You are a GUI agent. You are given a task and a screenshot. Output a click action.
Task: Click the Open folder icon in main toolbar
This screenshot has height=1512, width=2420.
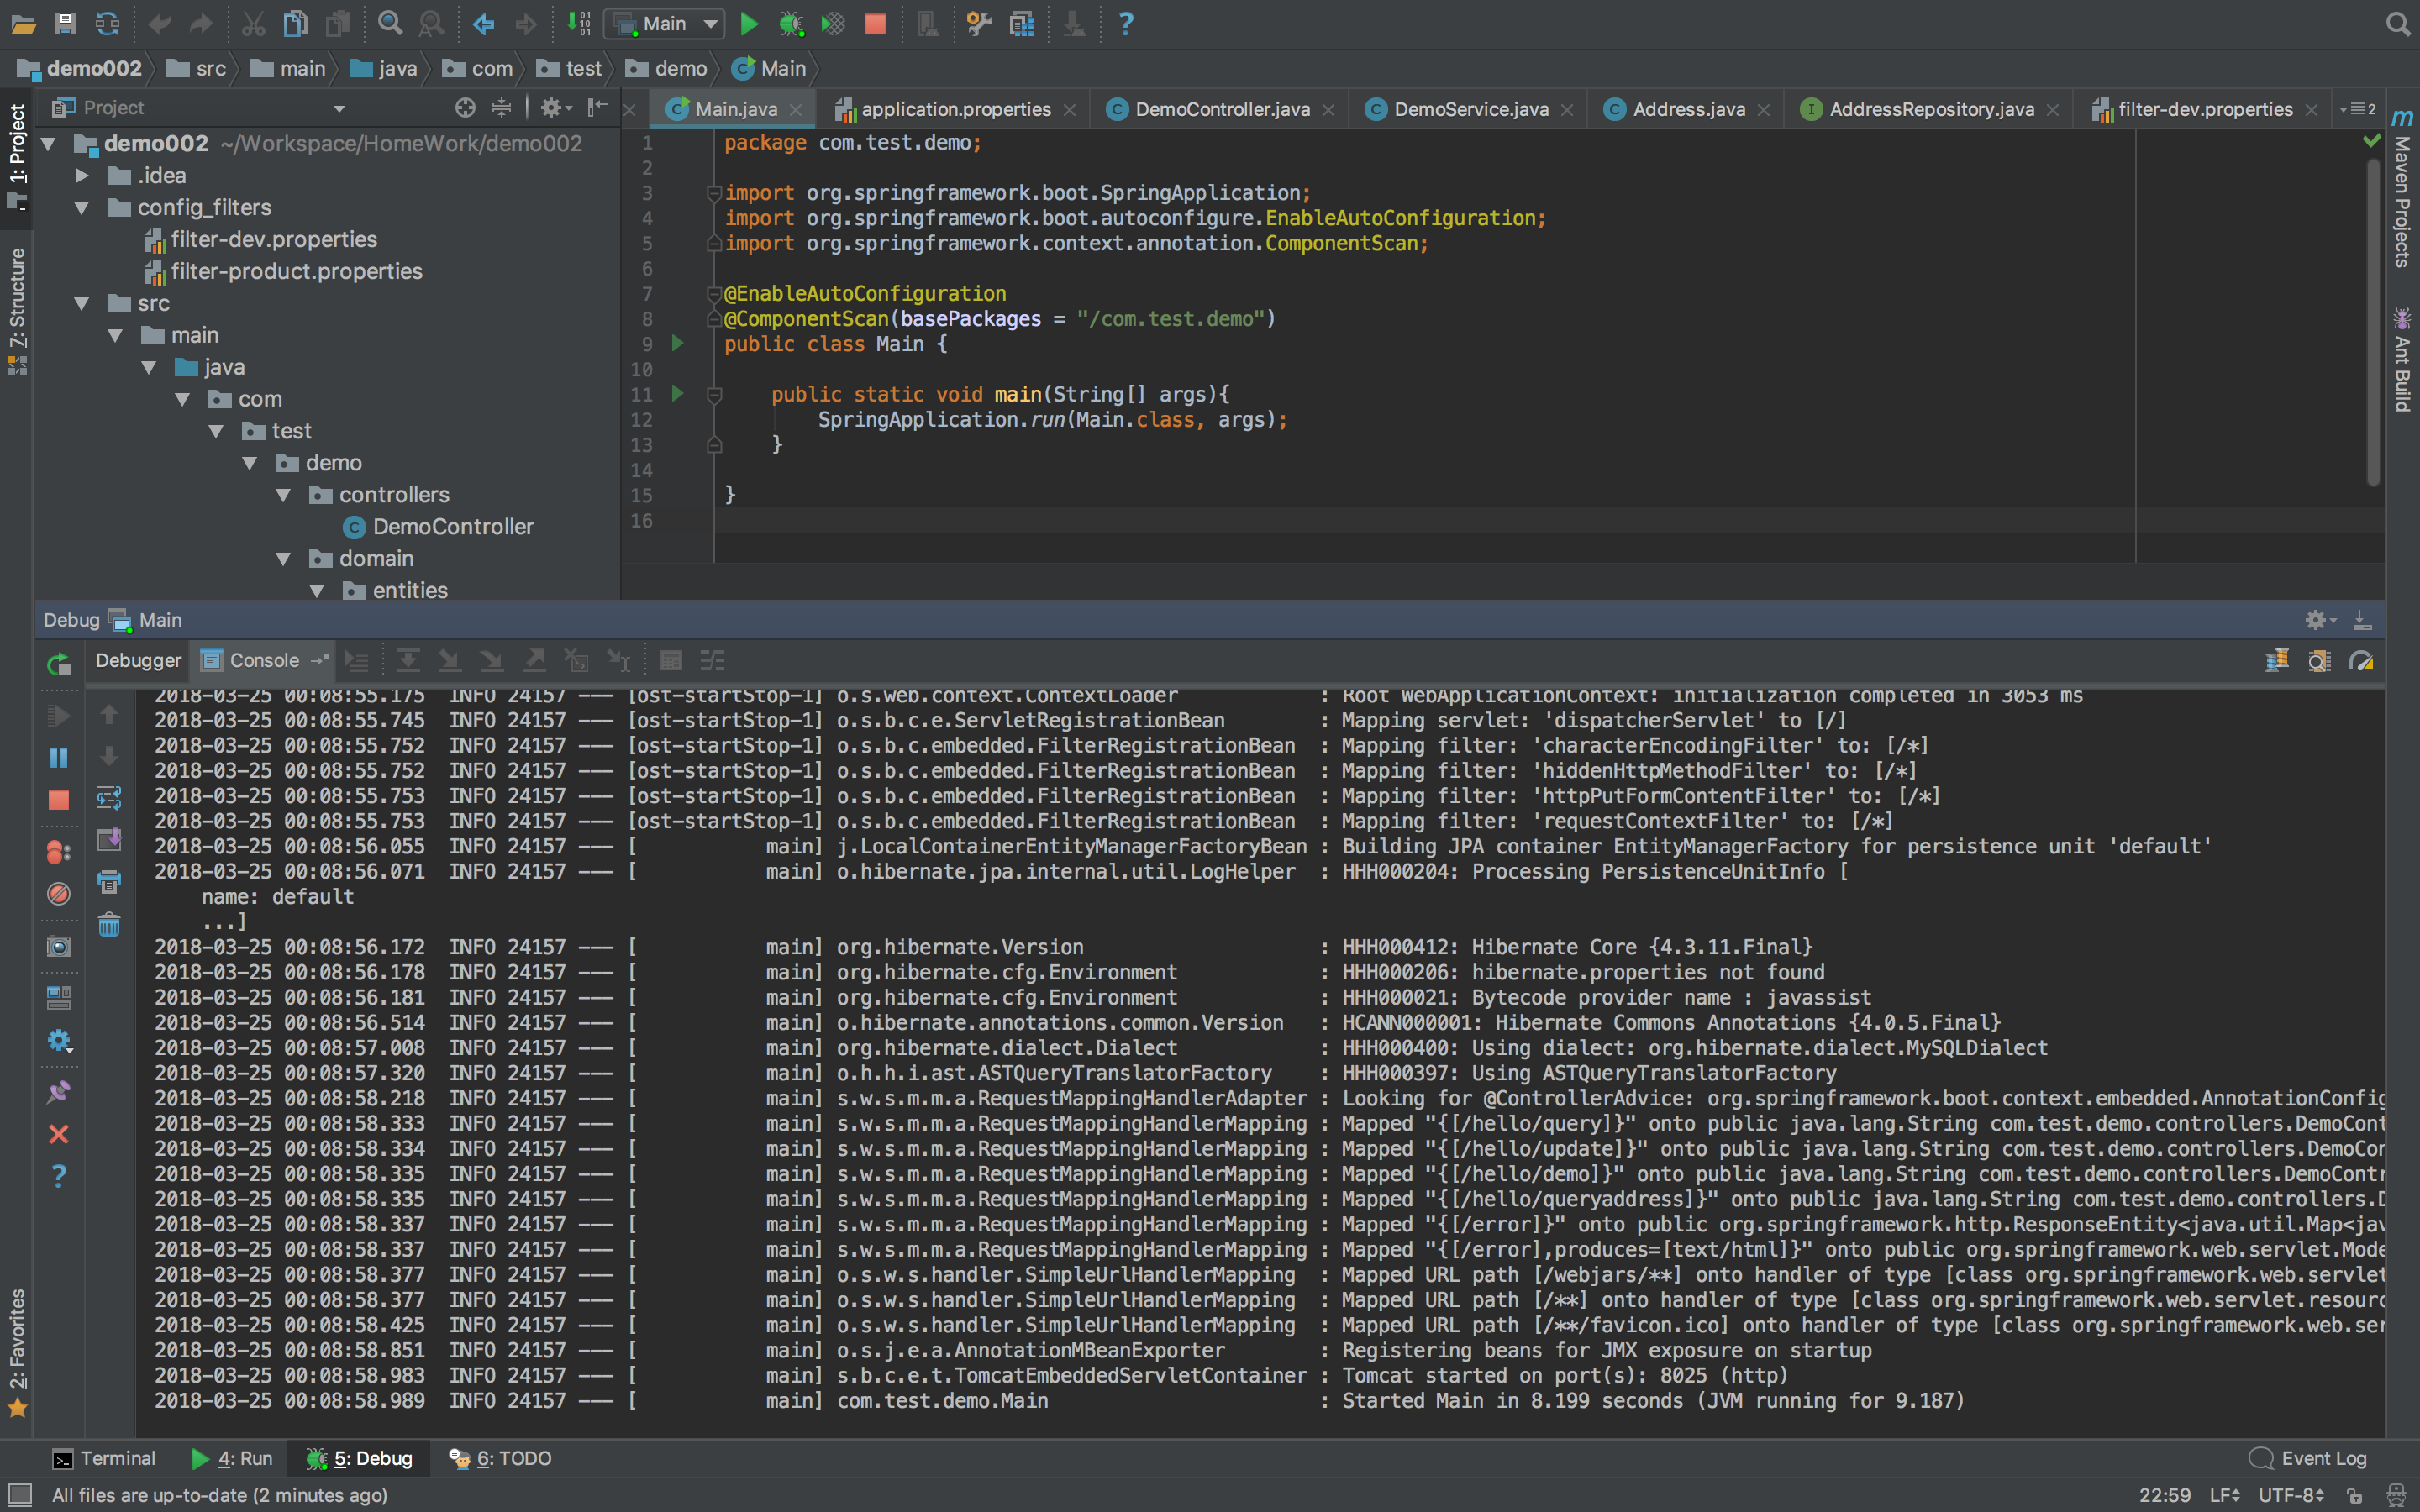(x=23, y=24)
